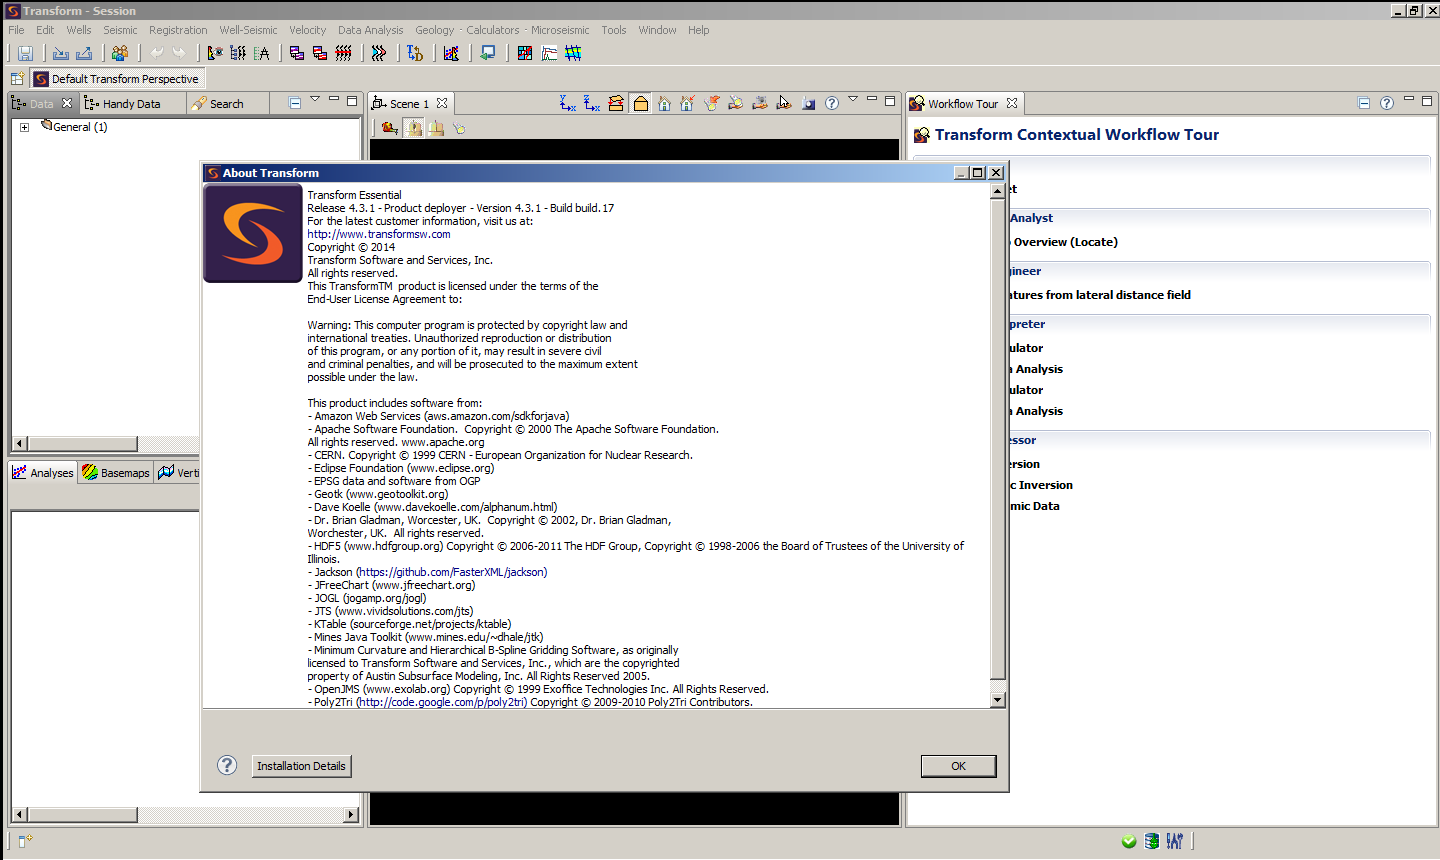
Task: Toggle the highlighted box view icon in Scene toolbar
Action: click(641, 103)
